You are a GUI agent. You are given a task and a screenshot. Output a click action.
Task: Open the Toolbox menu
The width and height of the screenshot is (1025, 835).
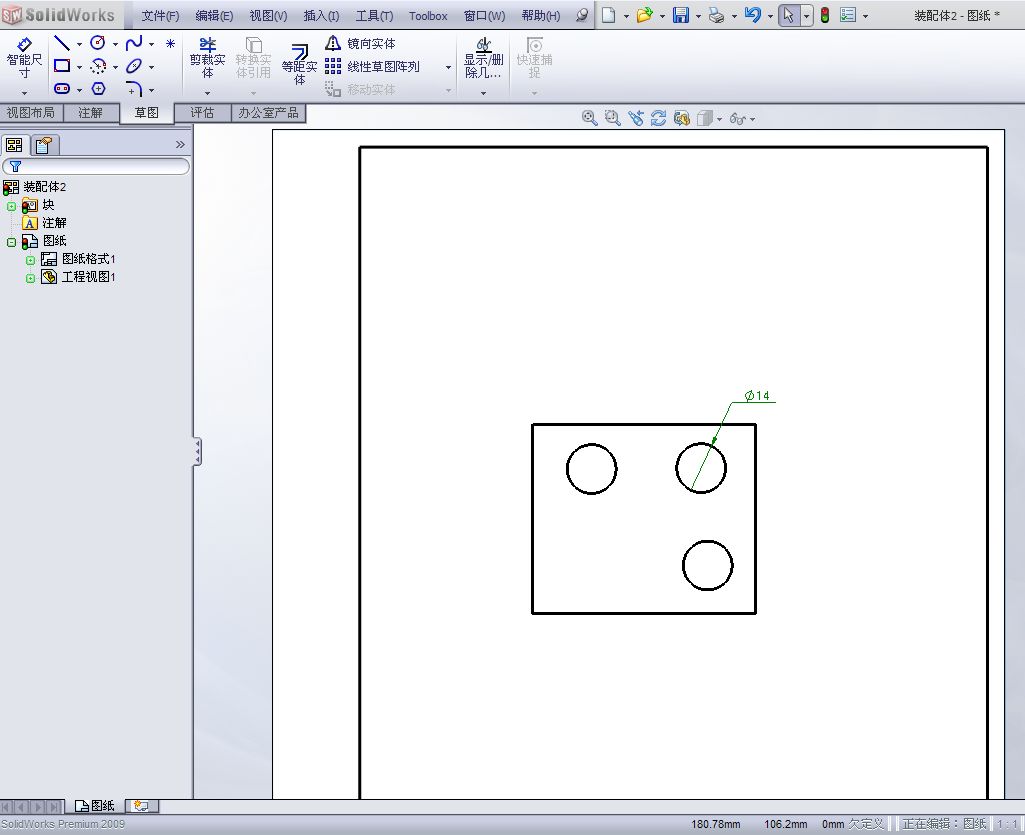428,16
